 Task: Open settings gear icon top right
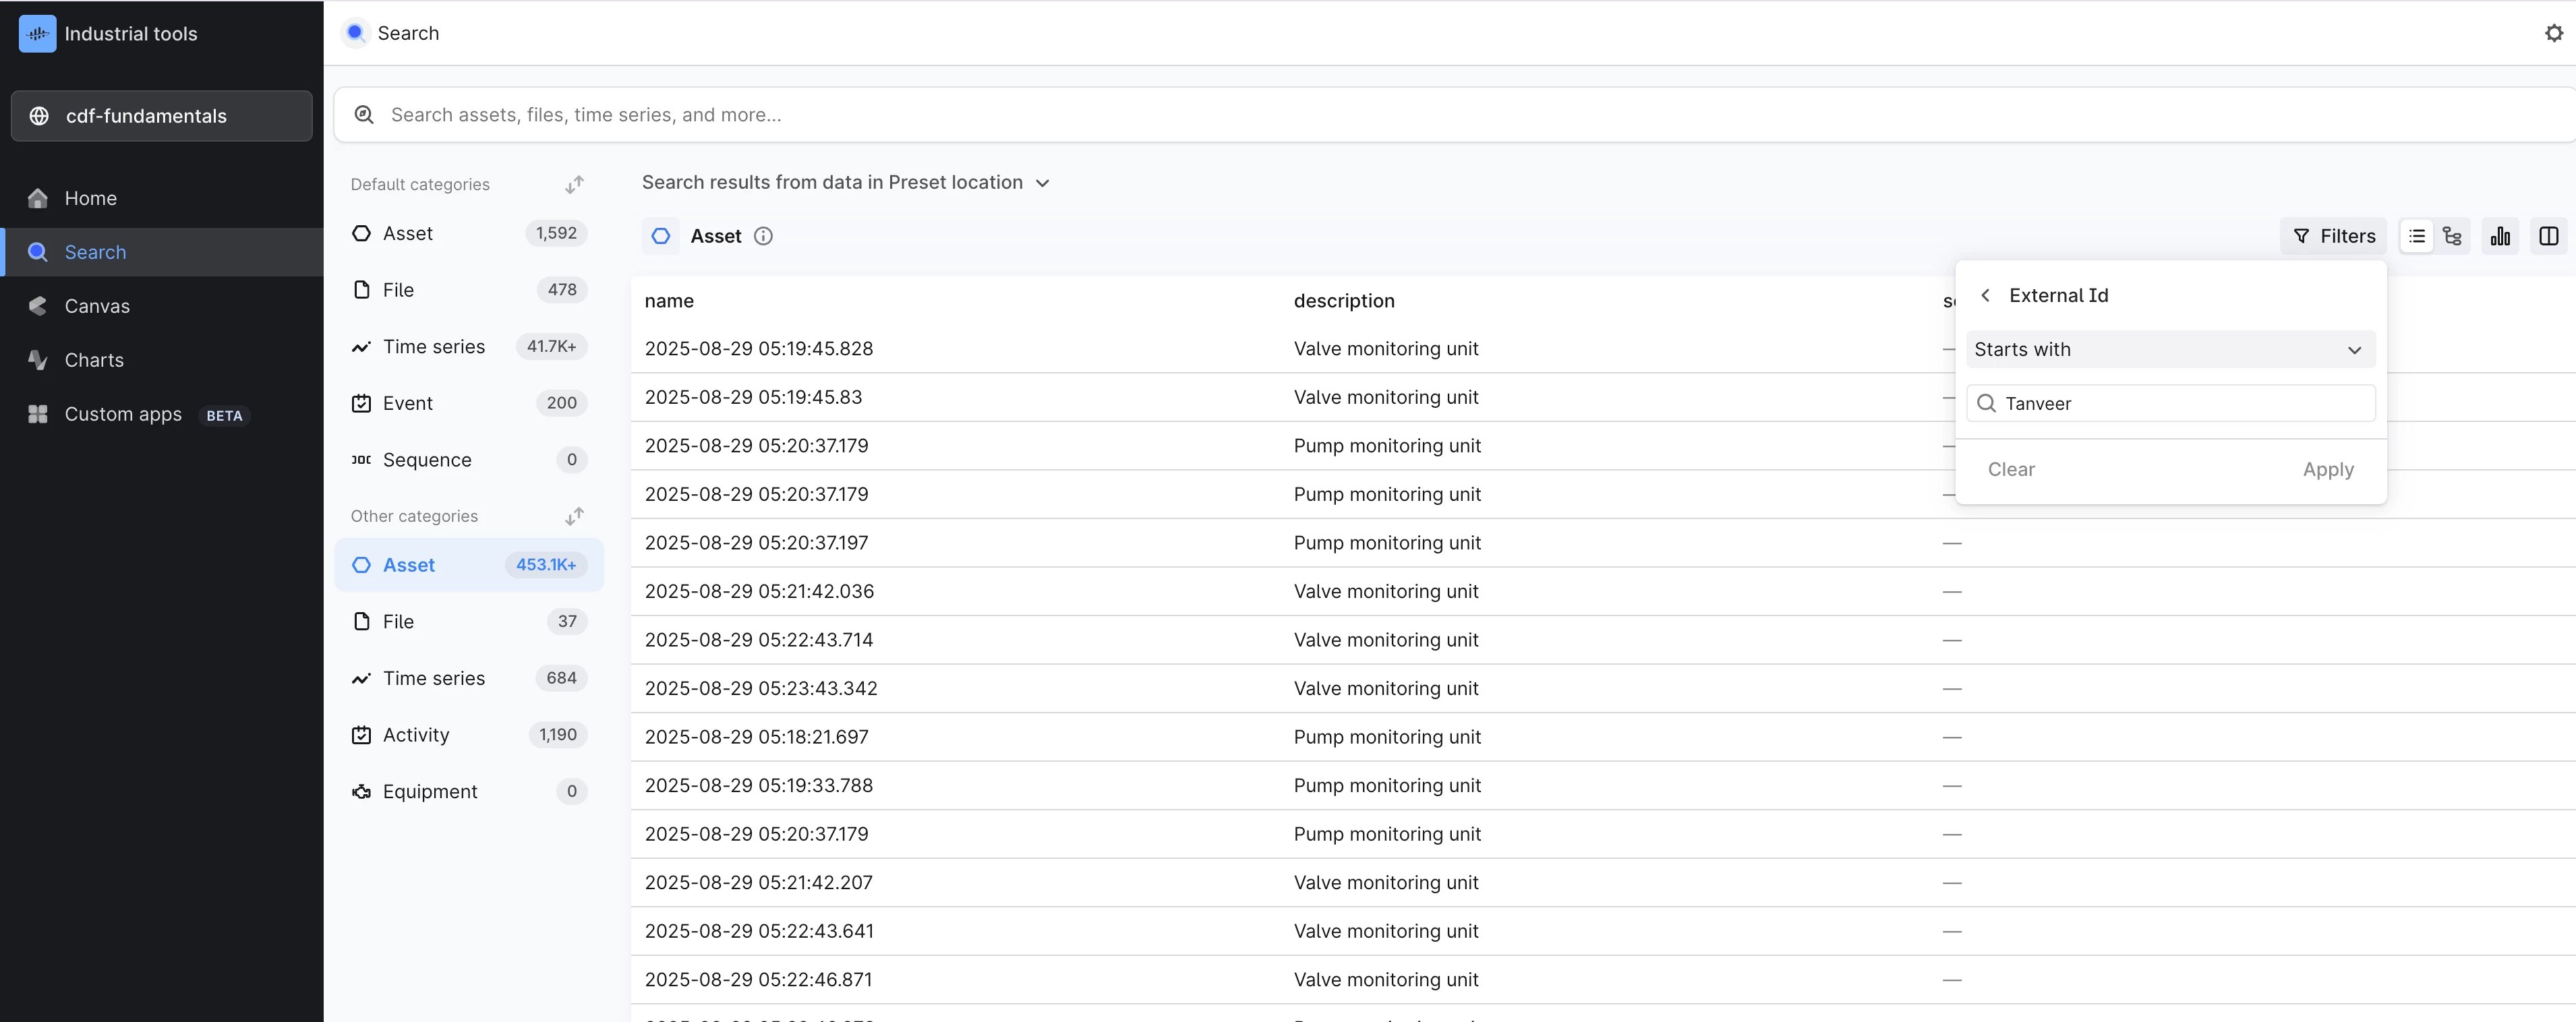click(2553, 33)
